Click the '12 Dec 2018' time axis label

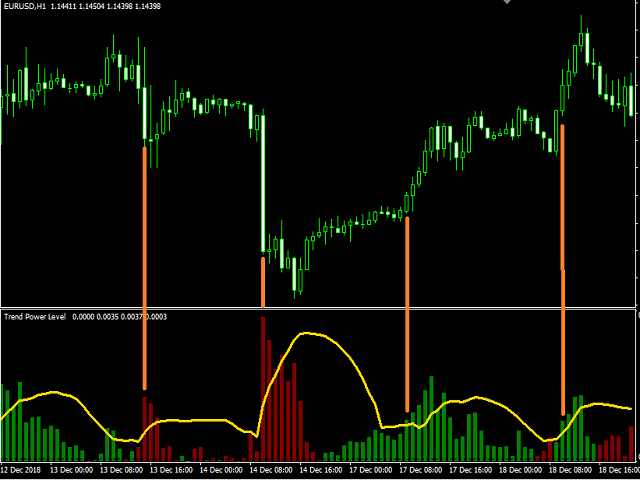click(x=21, y=470)
